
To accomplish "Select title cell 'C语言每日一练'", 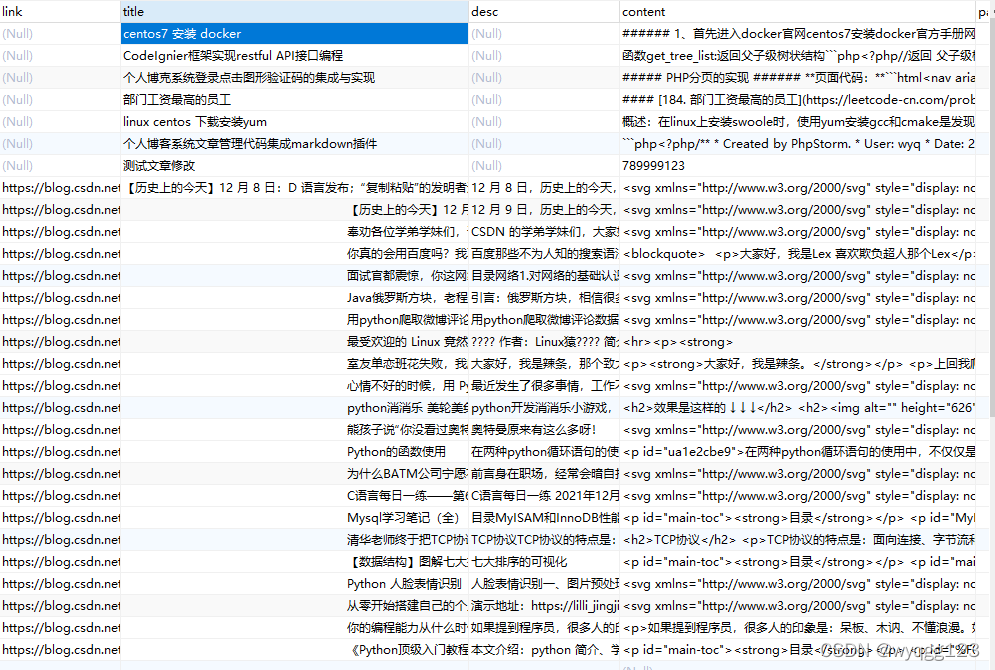I will coord(294,496).
